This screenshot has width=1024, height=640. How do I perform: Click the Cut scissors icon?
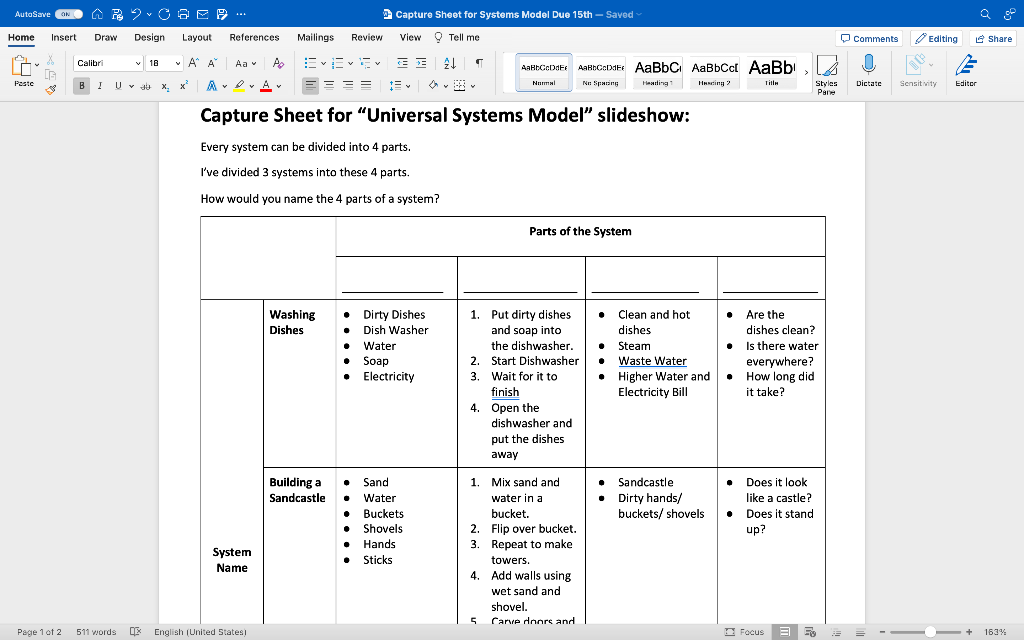pos(50,61)
